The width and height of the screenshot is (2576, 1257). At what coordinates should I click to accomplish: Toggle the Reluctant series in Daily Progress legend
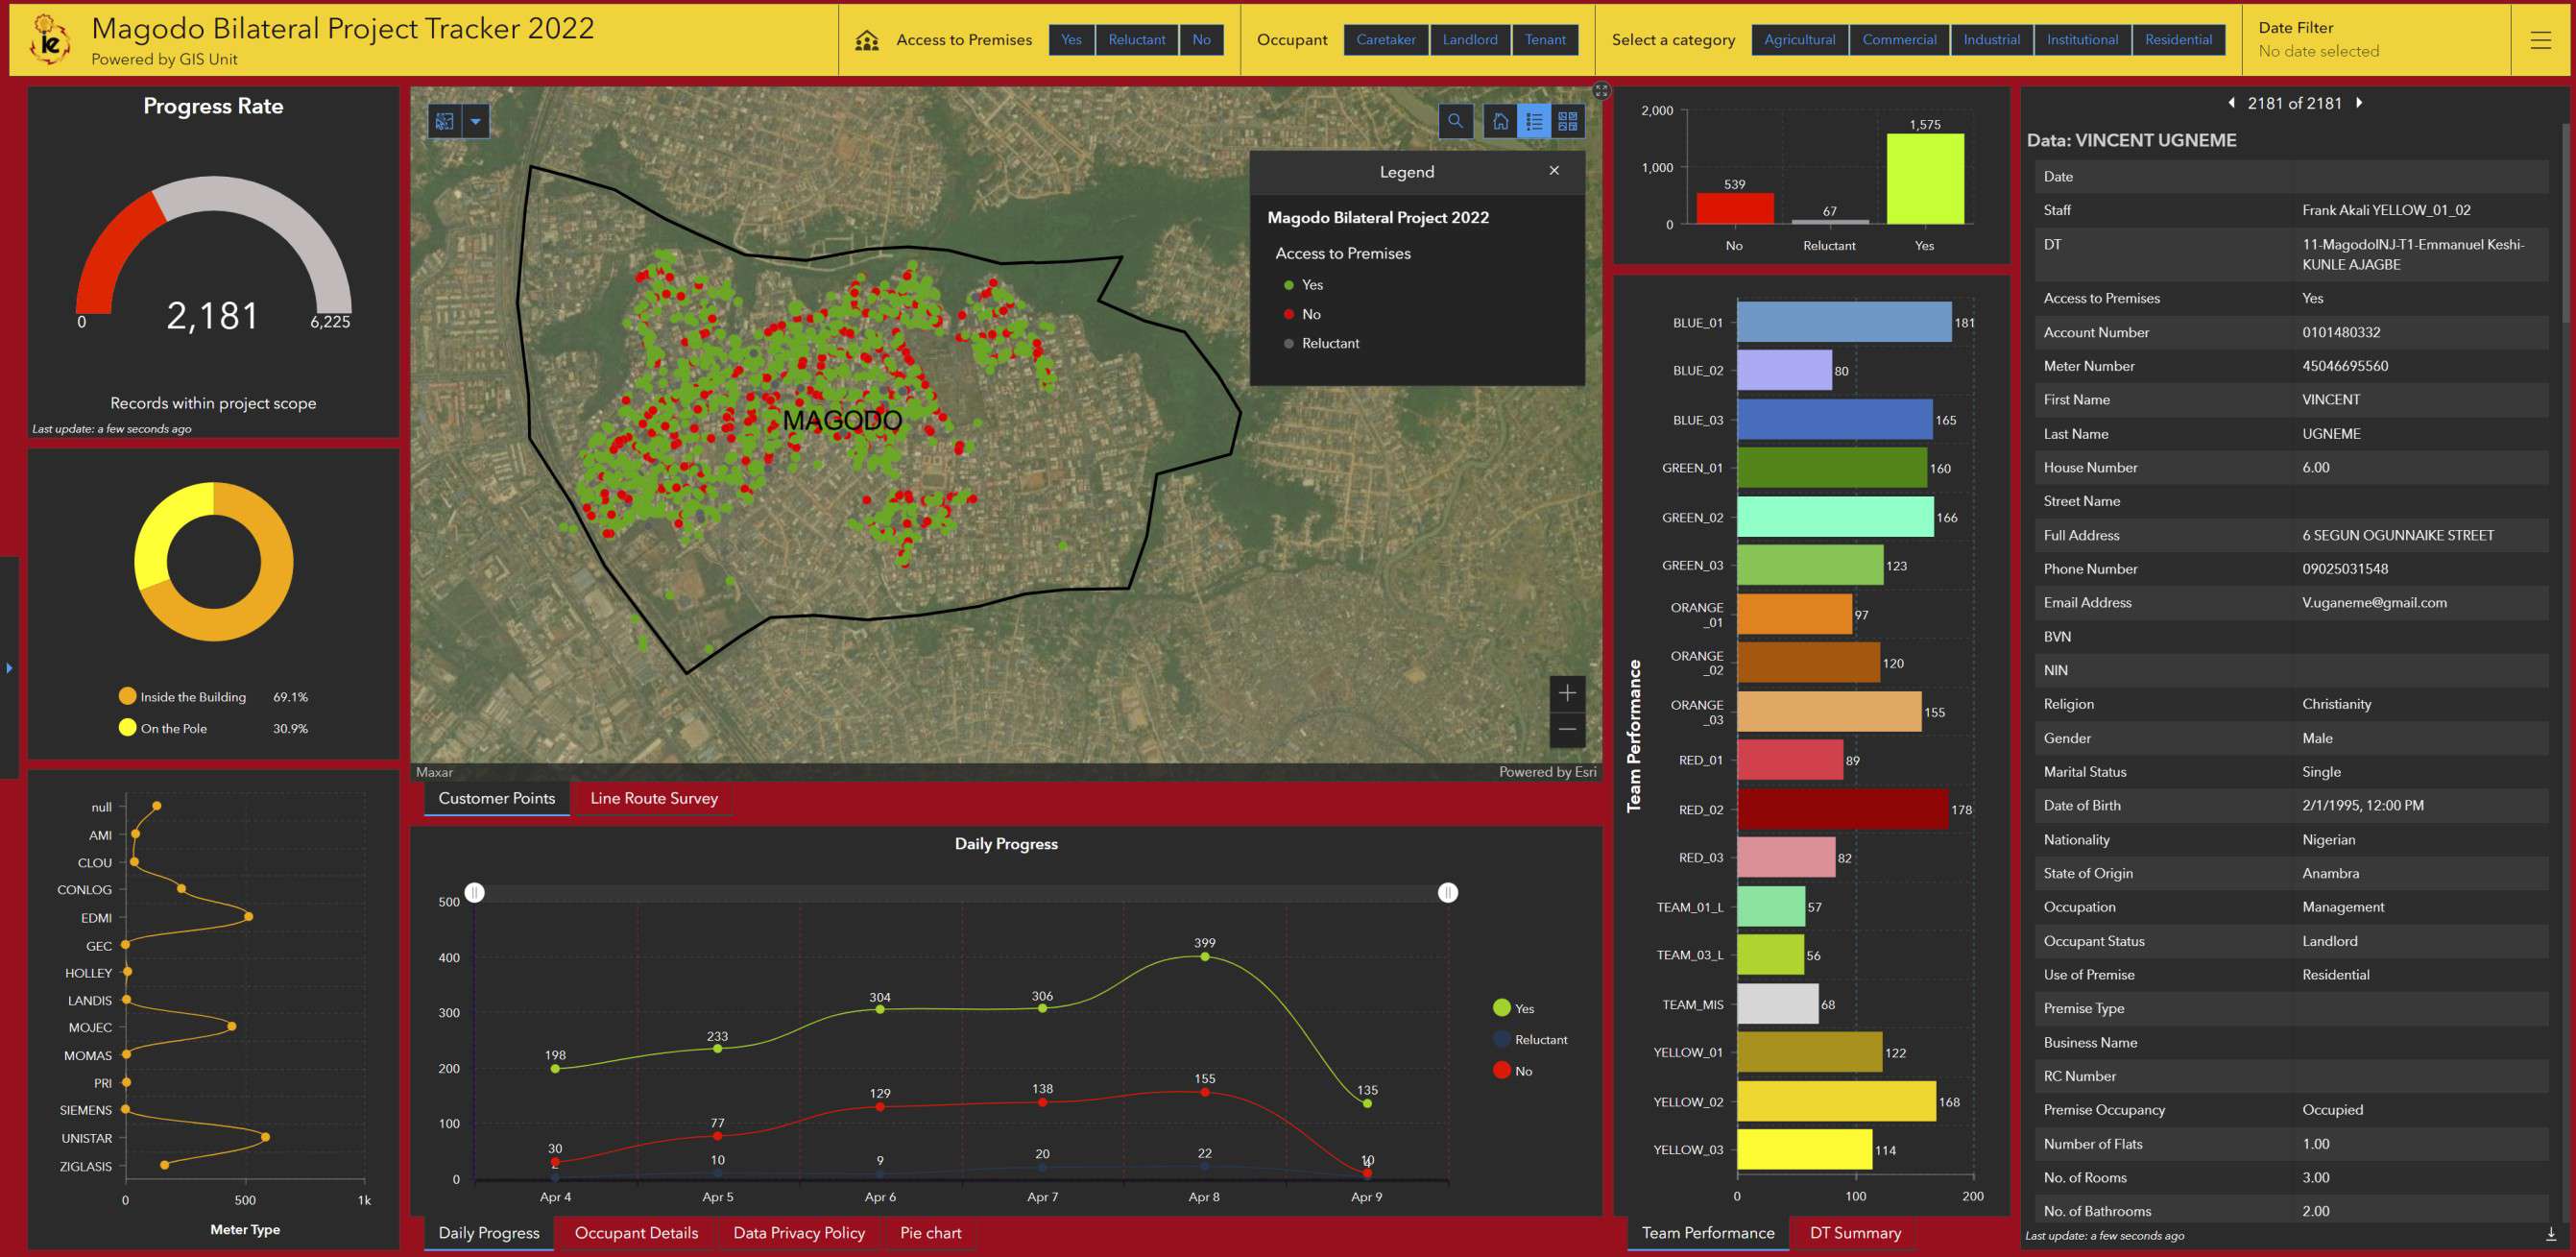point(1530,1040)
